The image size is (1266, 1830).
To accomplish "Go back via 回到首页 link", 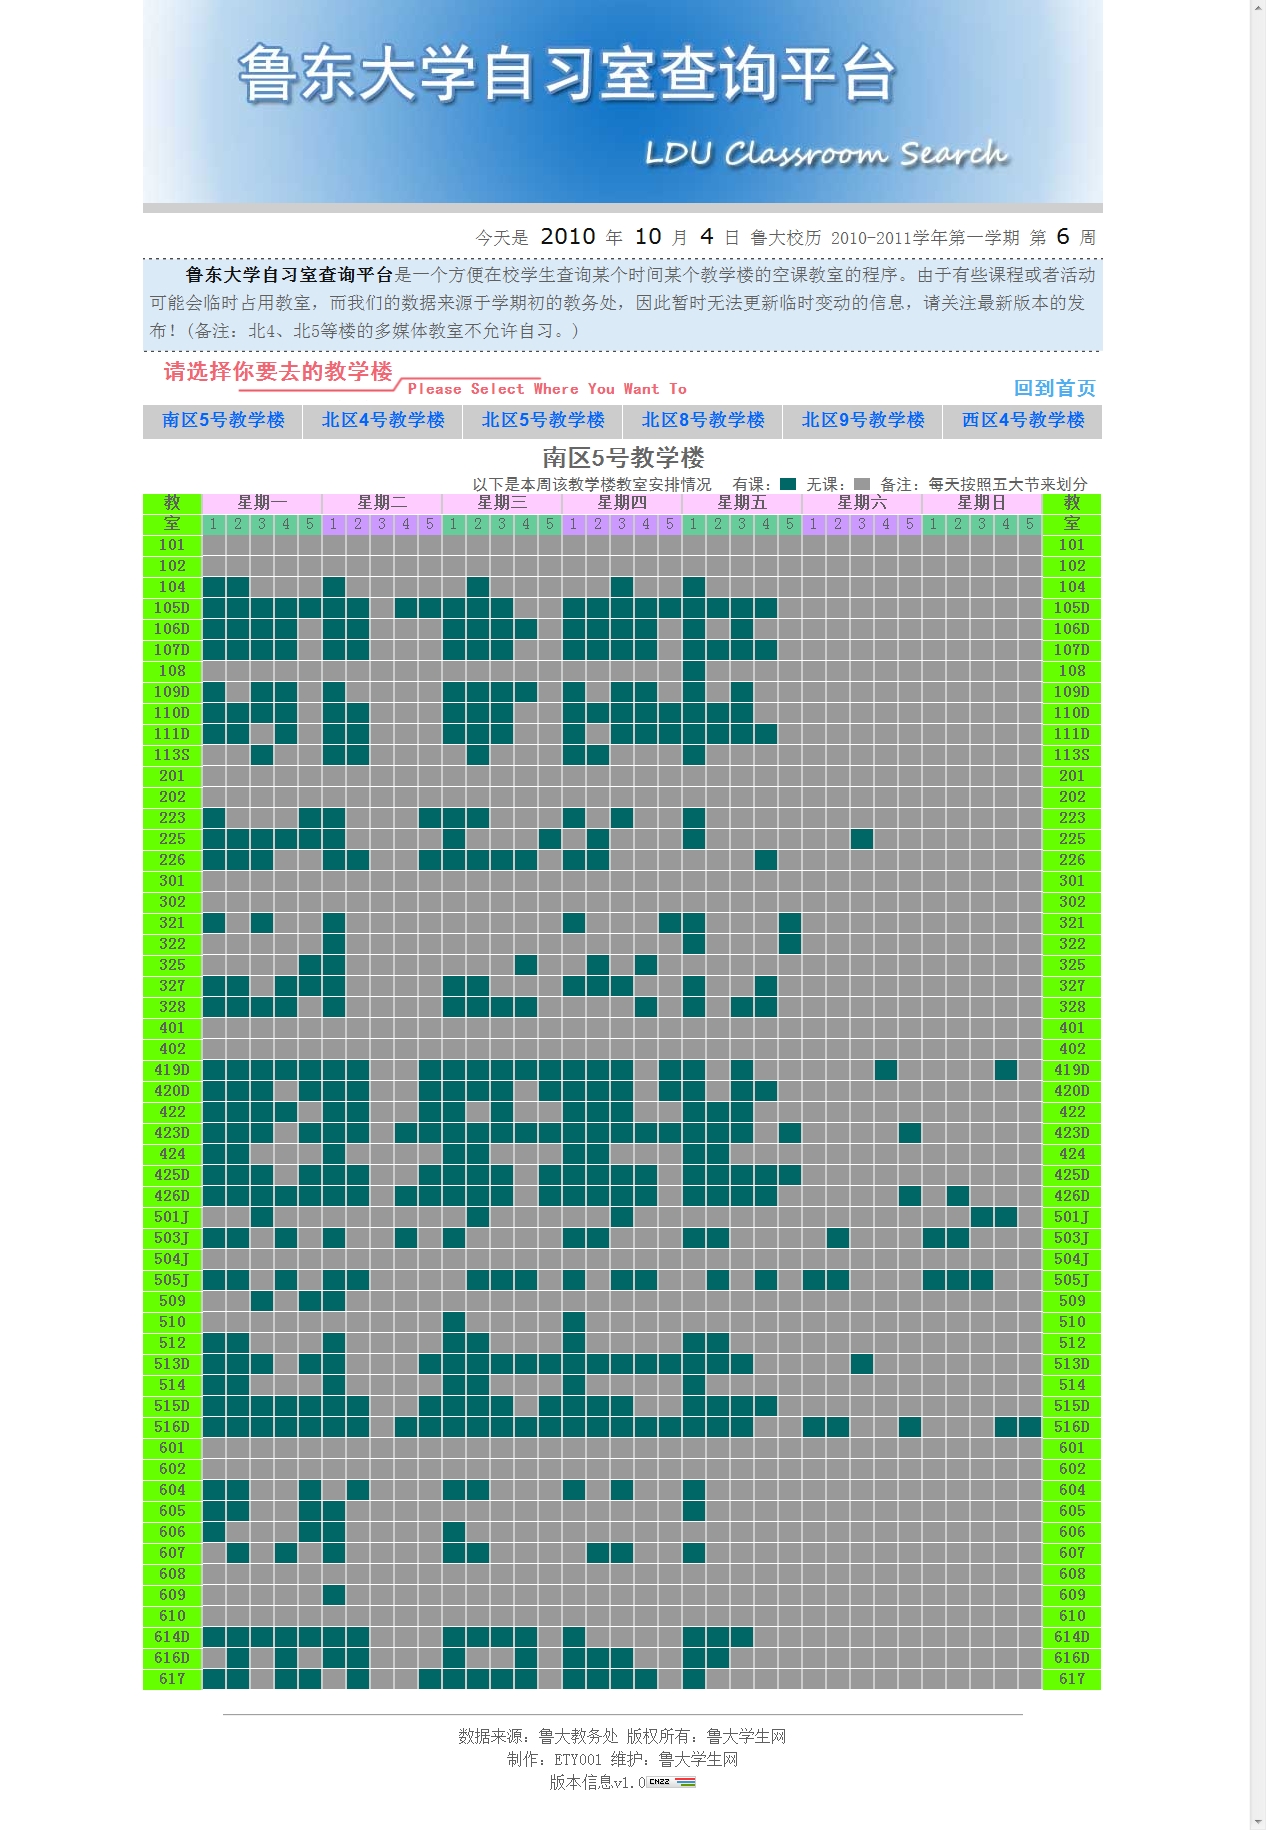I will coord(1054,388).
